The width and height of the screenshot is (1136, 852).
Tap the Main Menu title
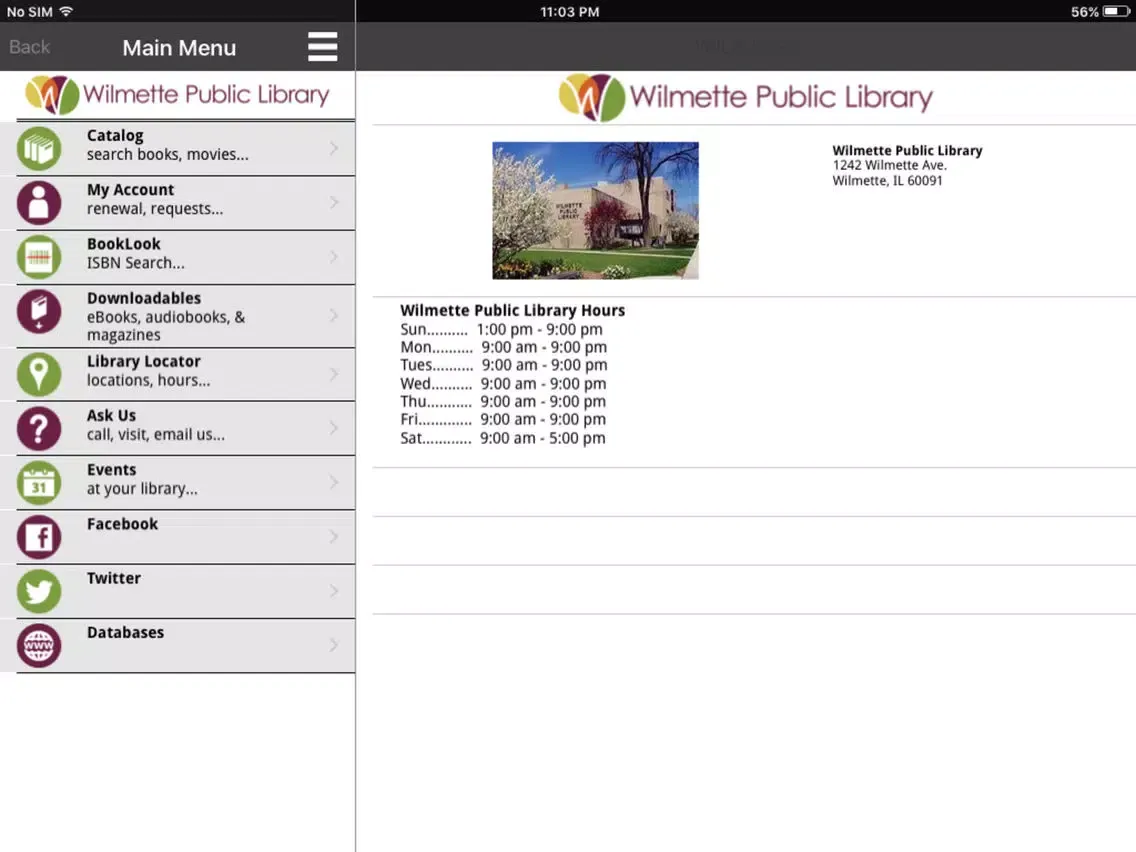click(179, 48)
